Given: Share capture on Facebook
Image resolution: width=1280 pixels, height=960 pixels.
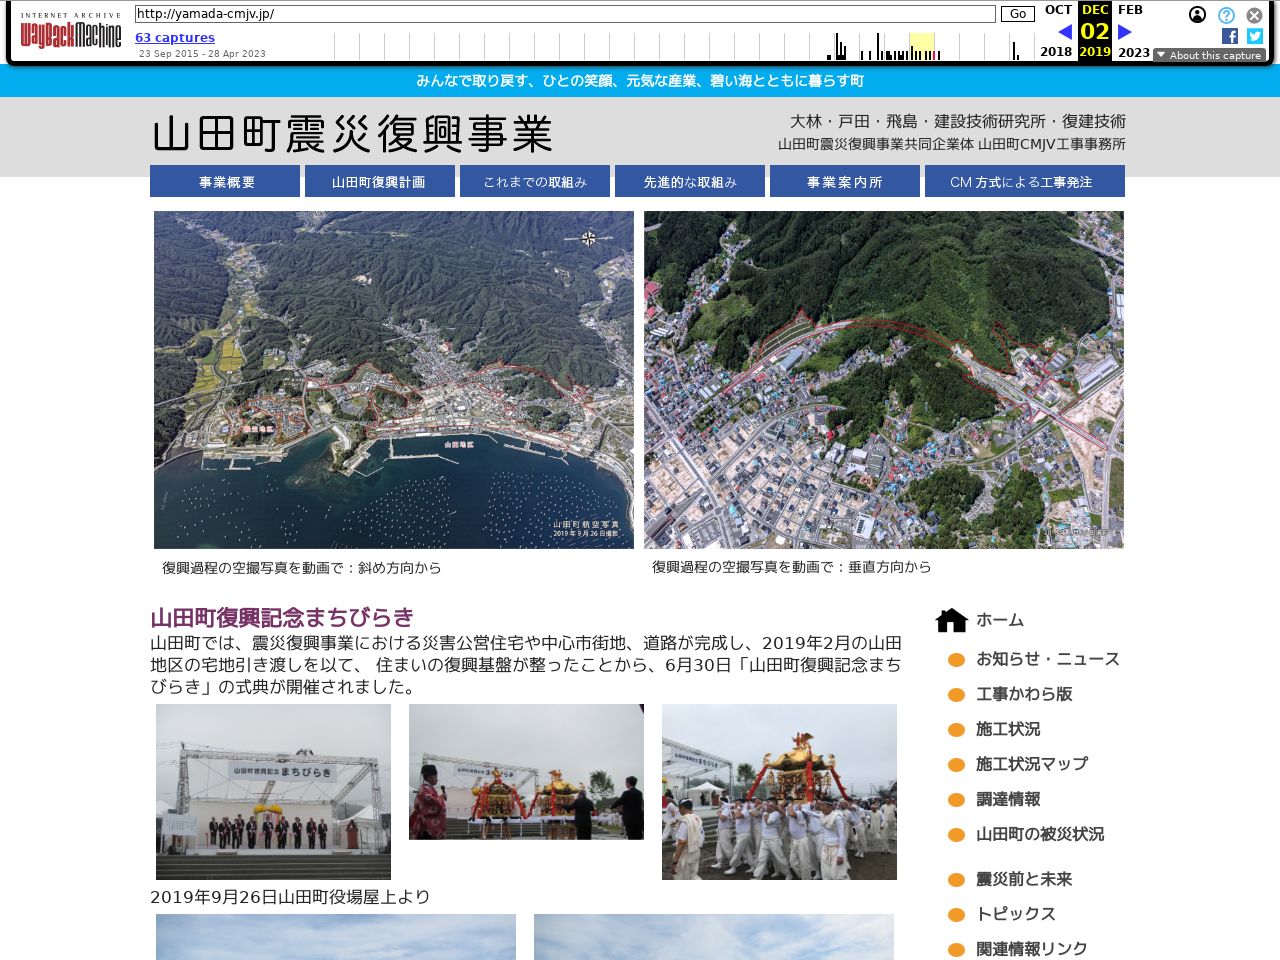Looking at the screenshot, I should pos(1230,36).
